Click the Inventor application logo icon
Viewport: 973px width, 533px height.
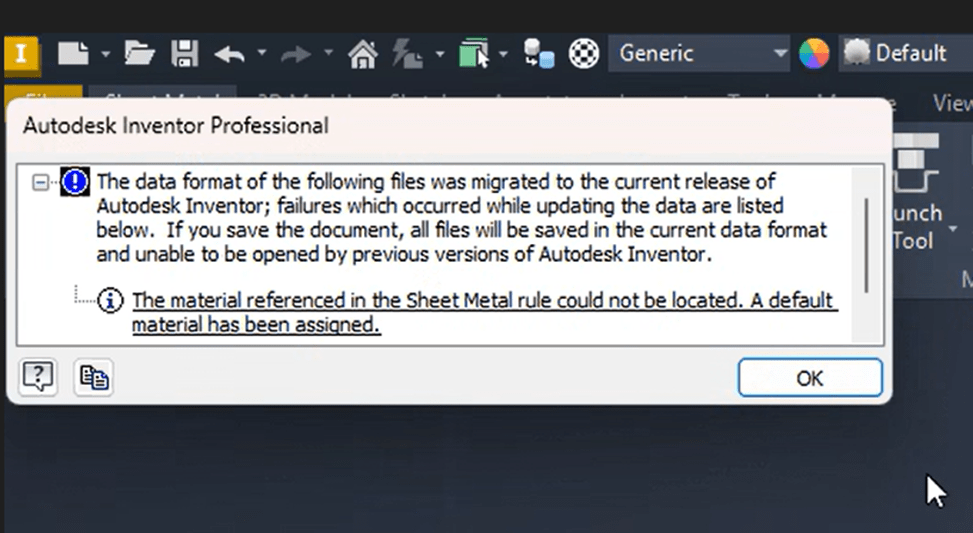pyautogui.click(x=19, y=54)
